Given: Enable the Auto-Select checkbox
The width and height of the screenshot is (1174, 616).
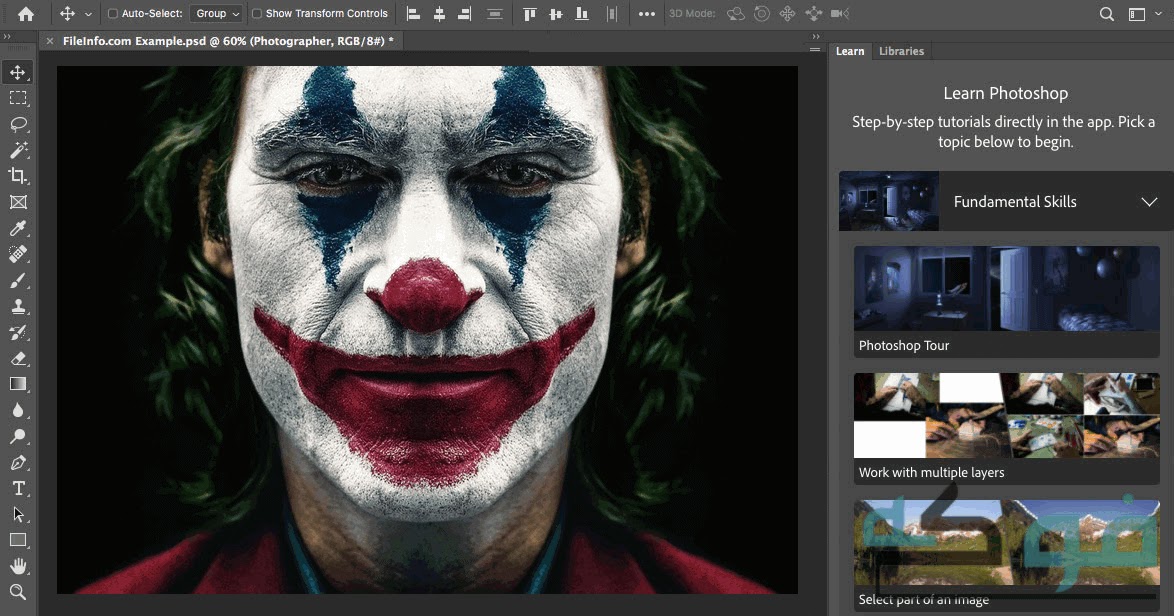Looking at the screenshot, I should click(x=113, y=13).
